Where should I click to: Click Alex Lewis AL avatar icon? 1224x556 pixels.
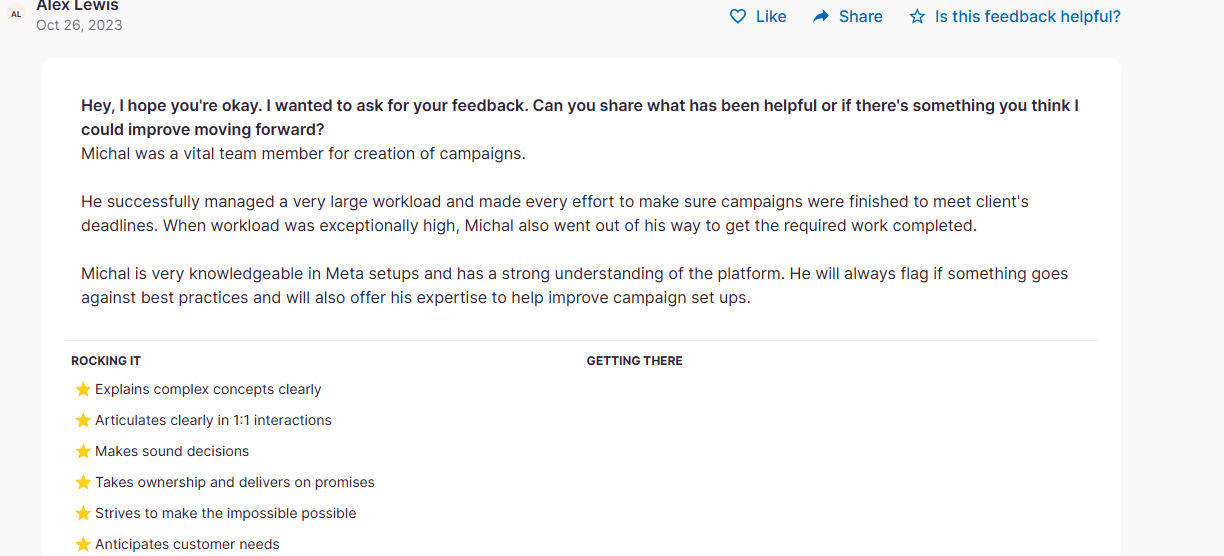16,14
